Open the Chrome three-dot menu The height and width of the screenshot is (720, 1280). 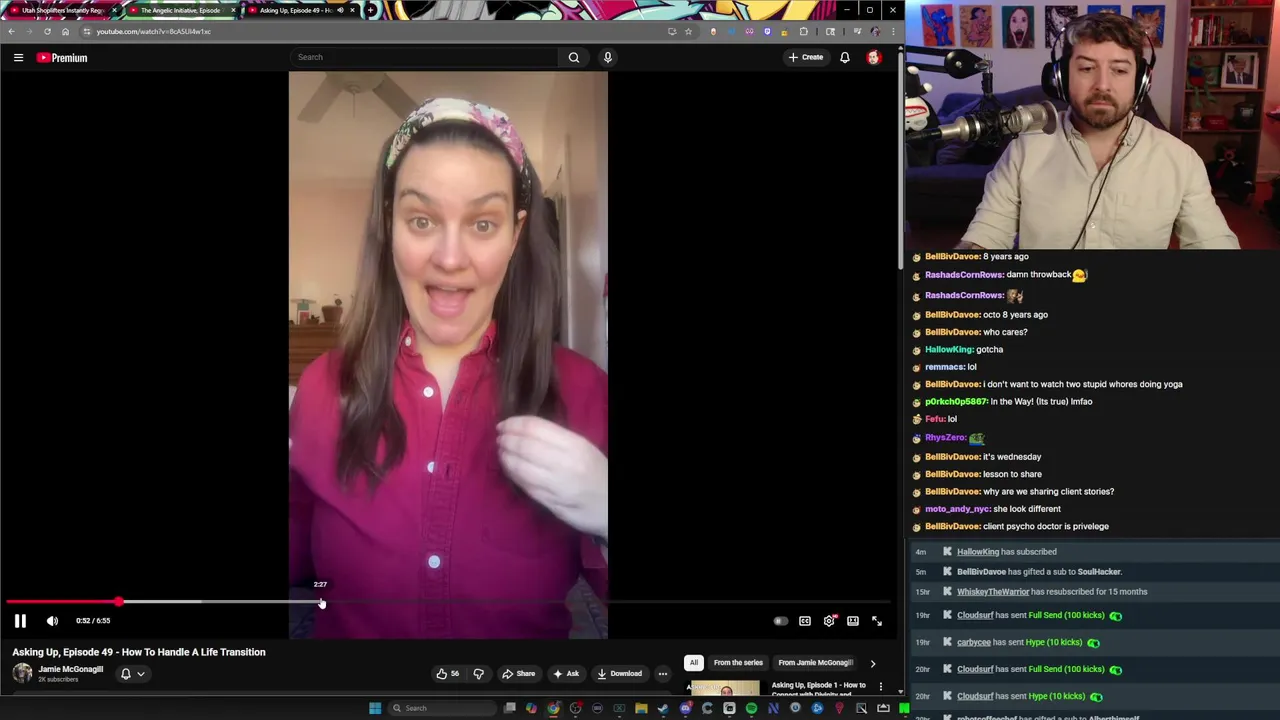(x=893, y=31)
